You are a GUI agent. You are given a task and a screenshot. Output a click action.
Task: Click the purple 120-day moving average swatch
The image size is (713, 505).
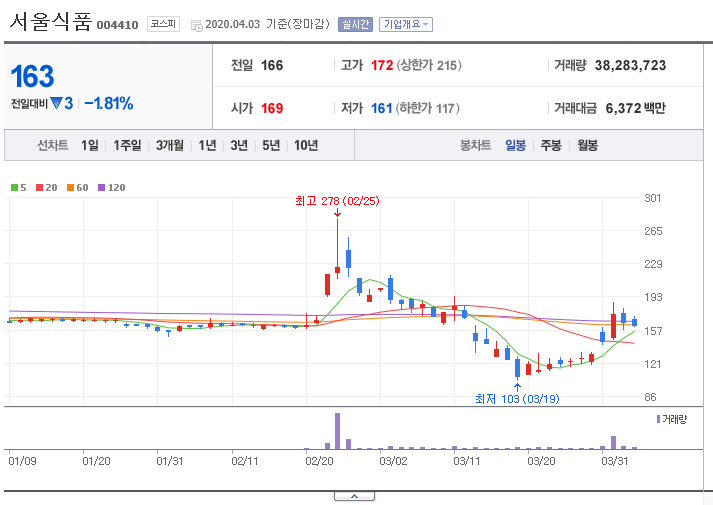pyautogui.click(x=101, y=187)
